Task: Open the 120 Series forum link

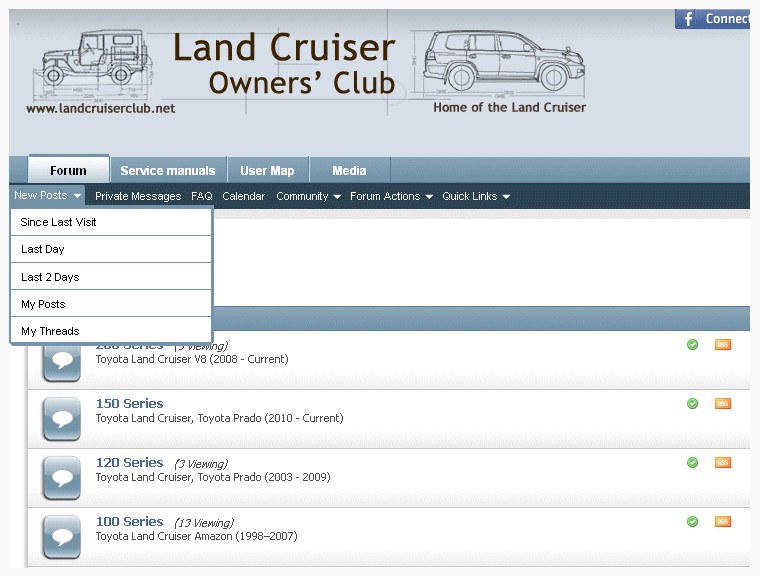Action: pos(129,463)
